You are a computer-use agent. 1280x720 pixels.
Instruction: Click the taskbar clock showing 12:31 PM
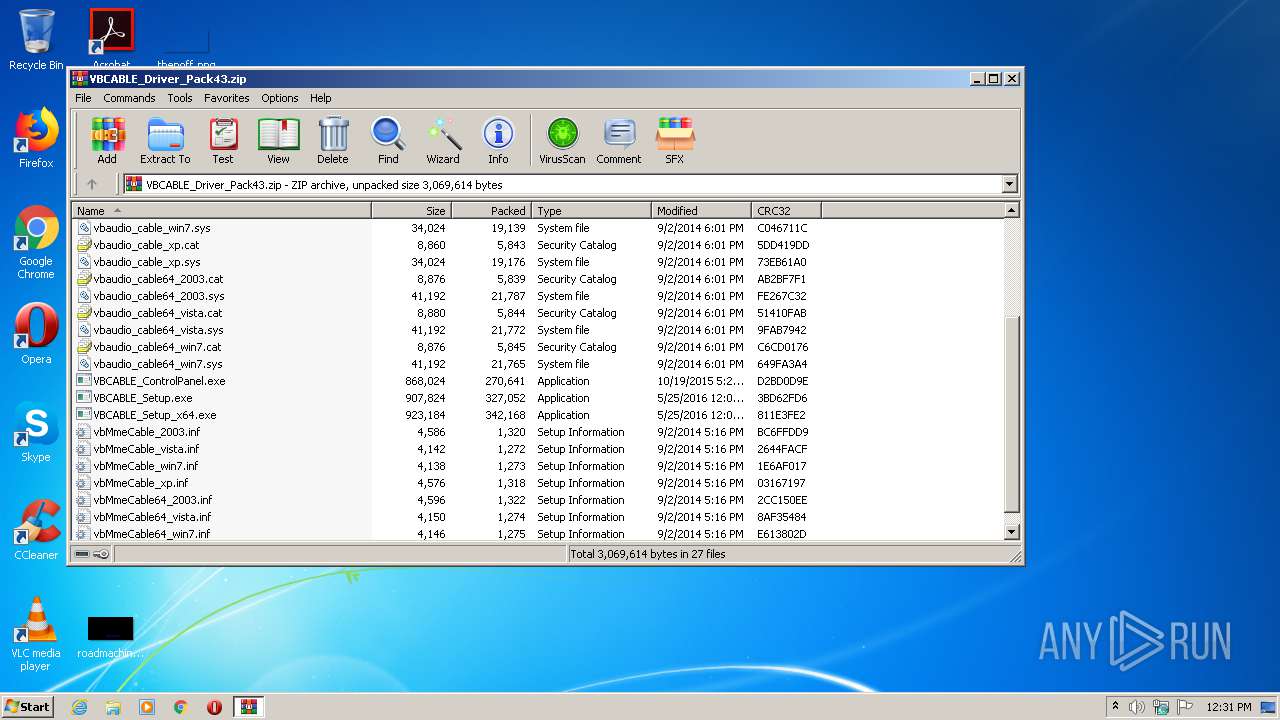[x=1229, y=707]
